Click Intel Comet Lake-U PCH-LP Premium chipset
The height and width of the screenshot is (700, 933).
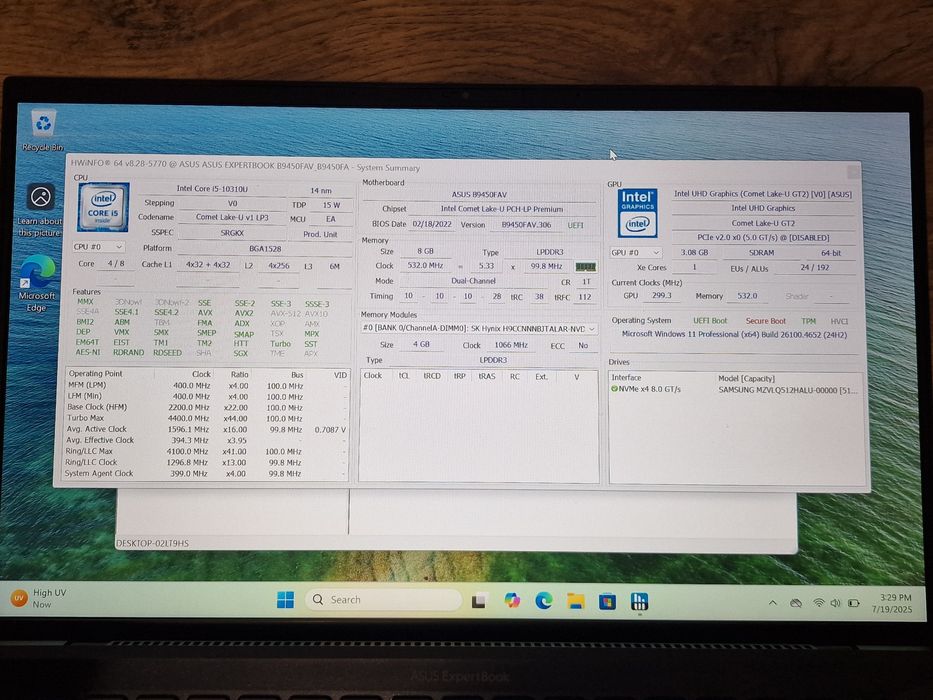click(x=501, y=209)
